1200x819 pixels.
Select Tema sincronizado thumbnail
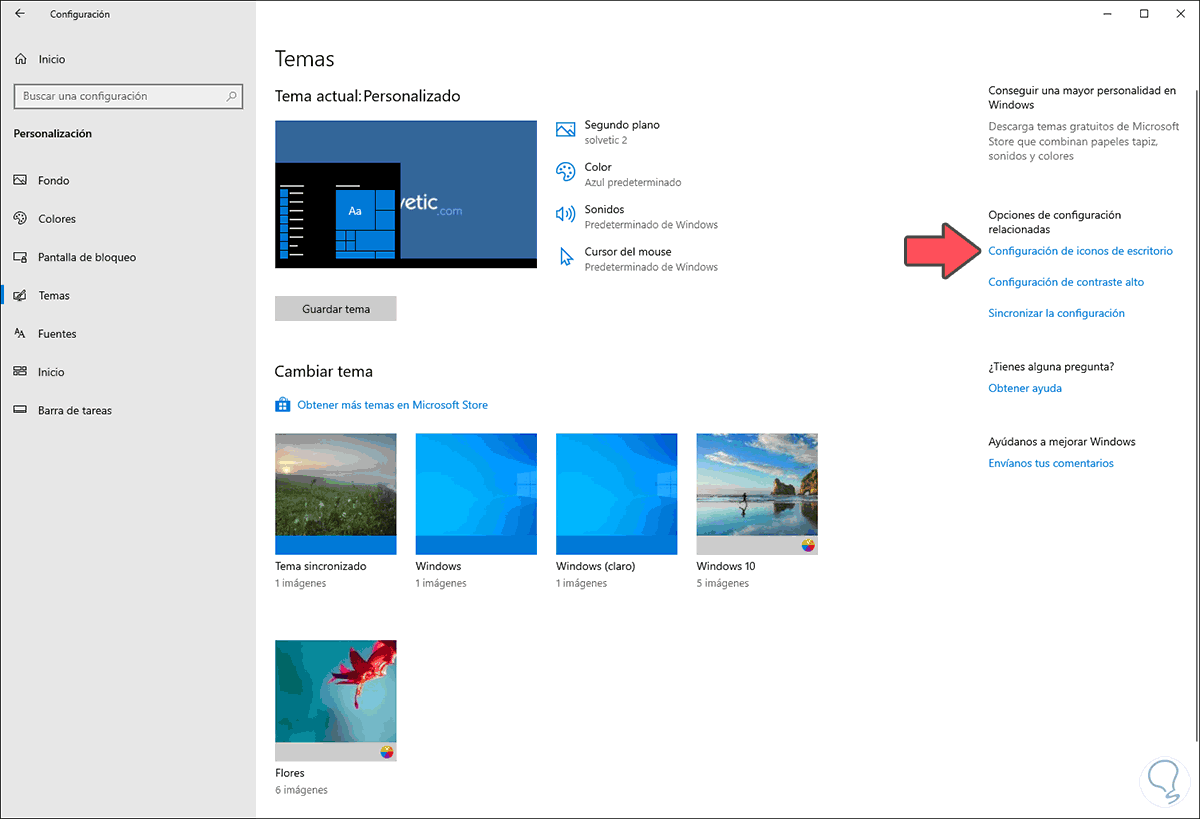[336, 494]
